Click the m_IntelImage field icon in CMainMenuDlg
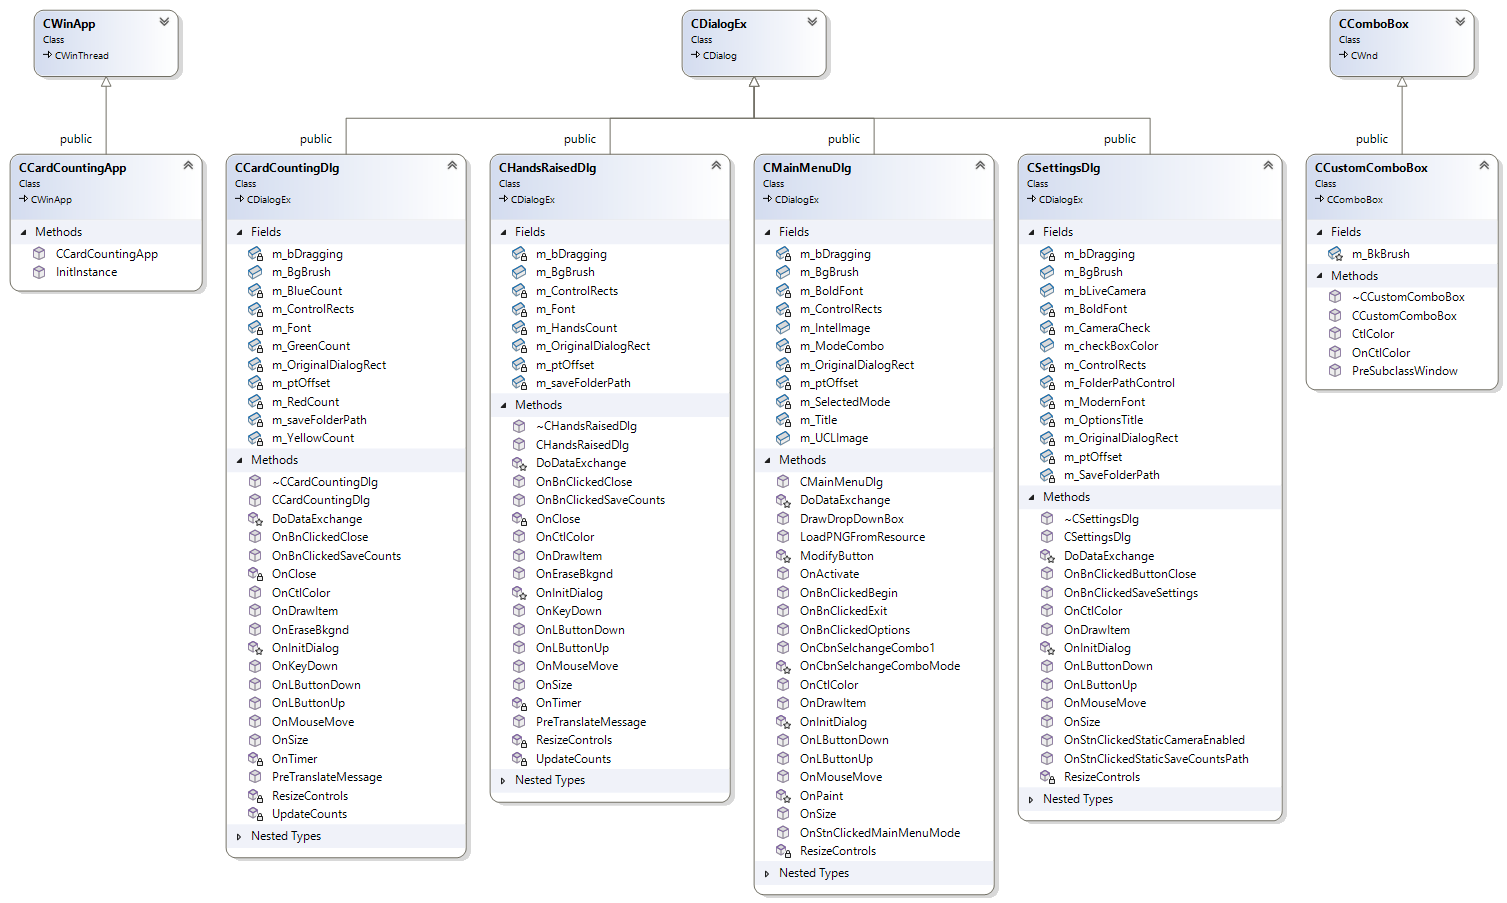 pos(782,327)
